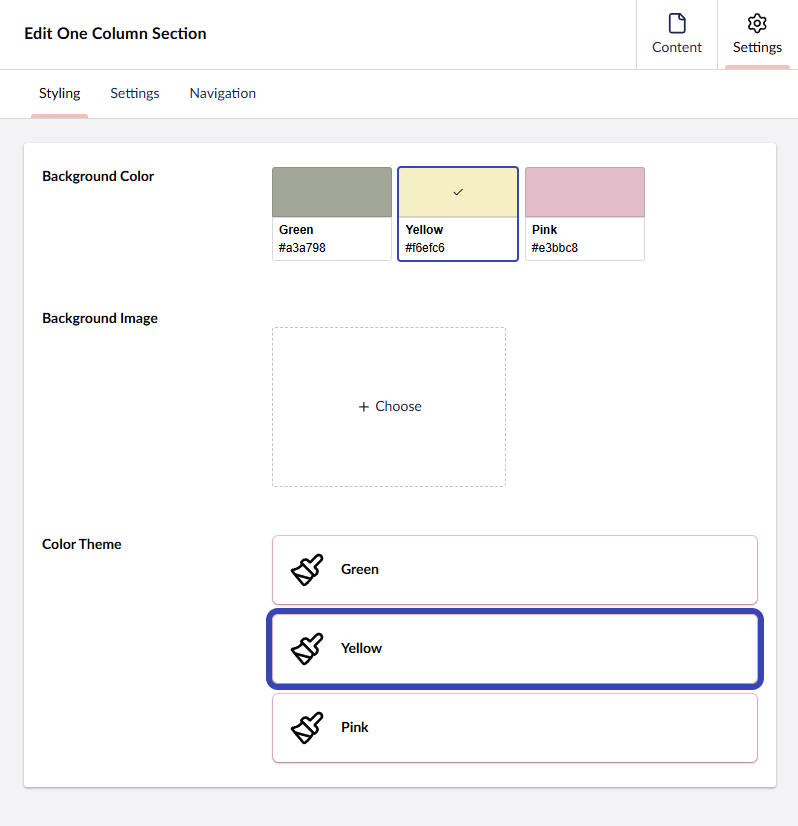
Task: Click Choose to add a background image
Action: coord(398,407)
